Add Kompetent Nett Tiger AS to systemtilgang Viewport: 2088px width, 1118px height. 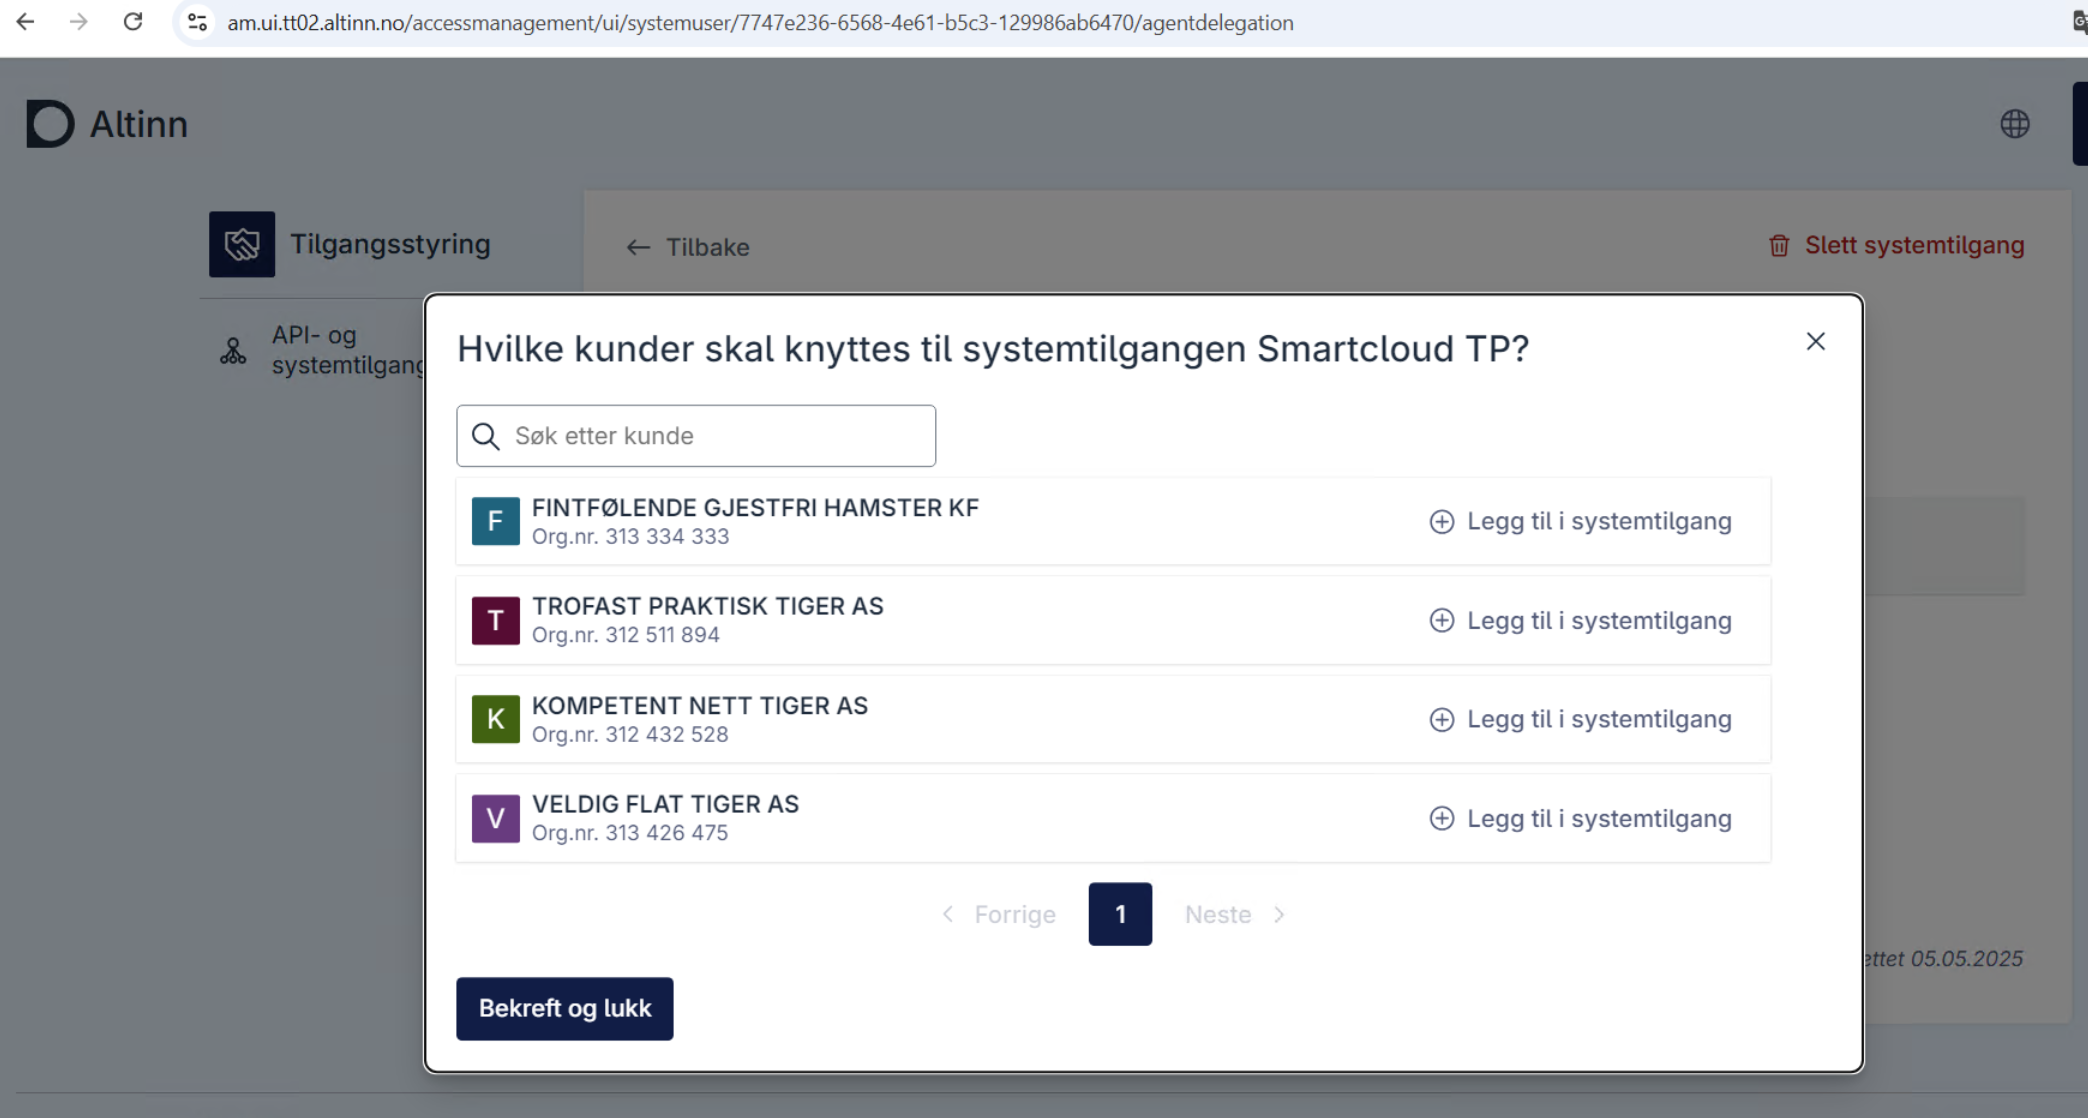click(1580, 719)
